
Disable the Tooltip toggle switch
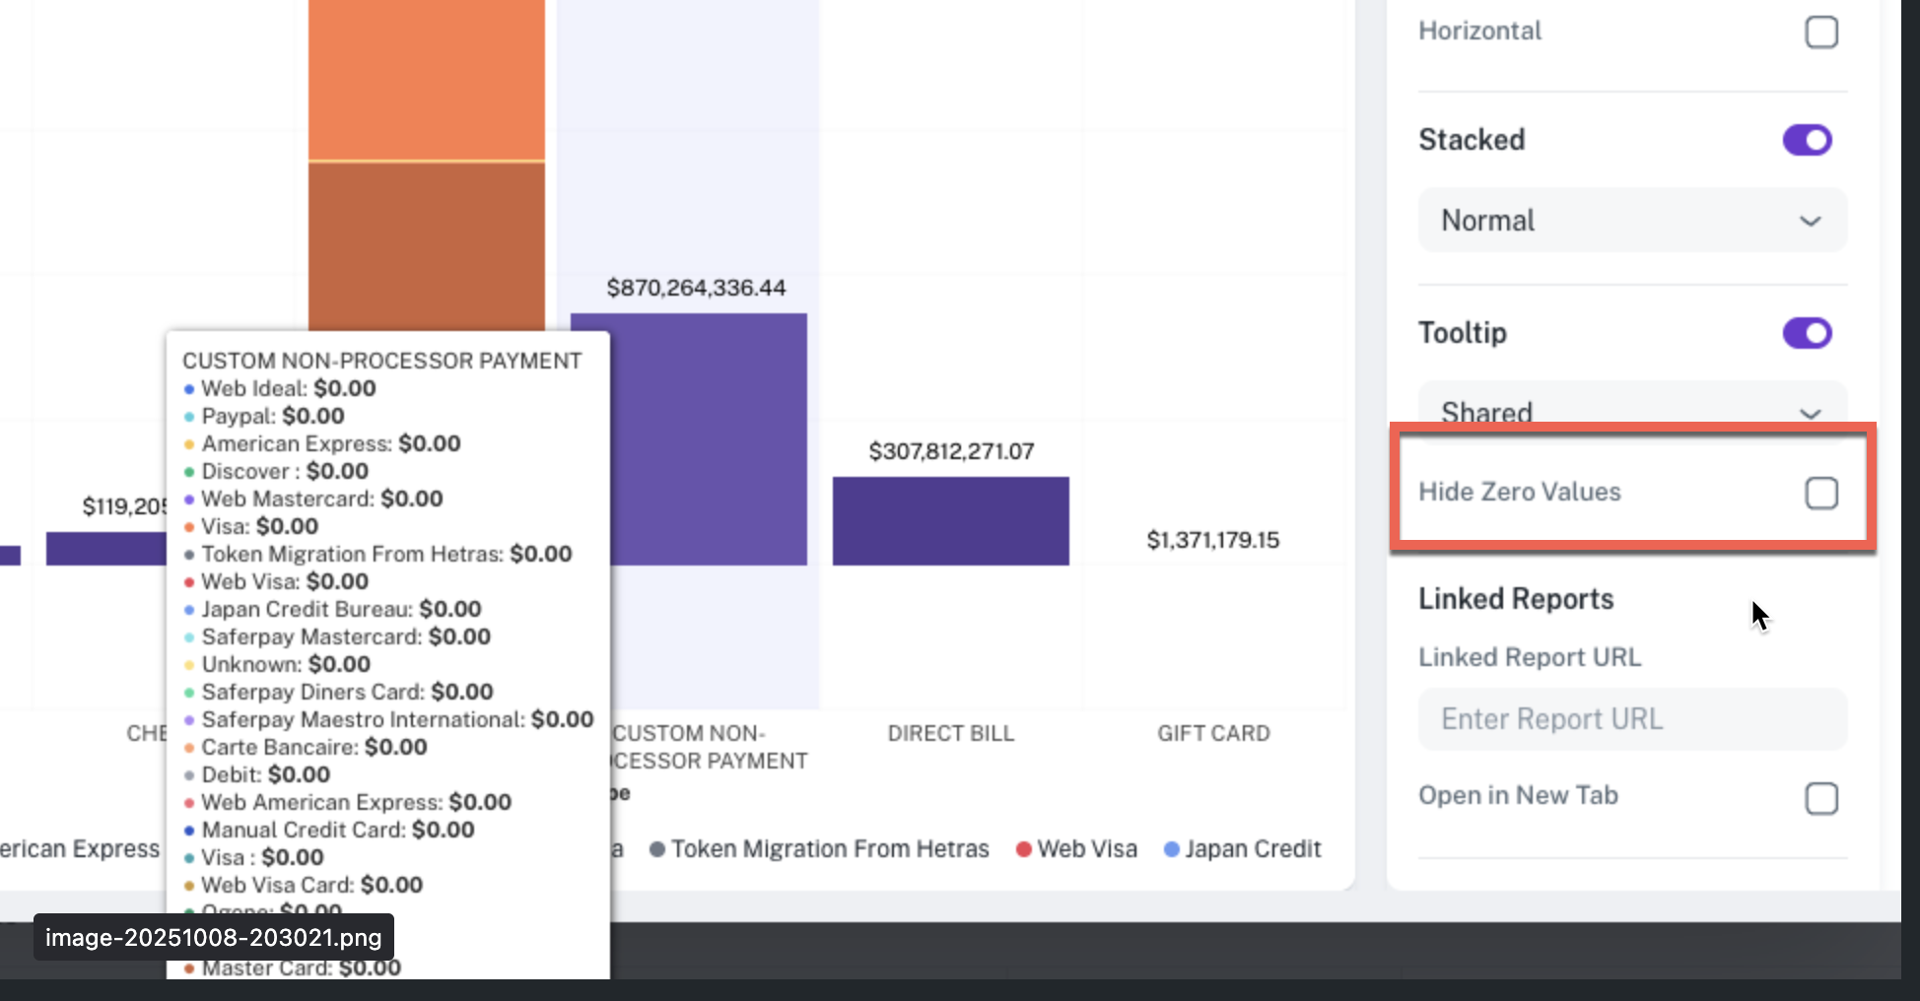point(1806,333)
